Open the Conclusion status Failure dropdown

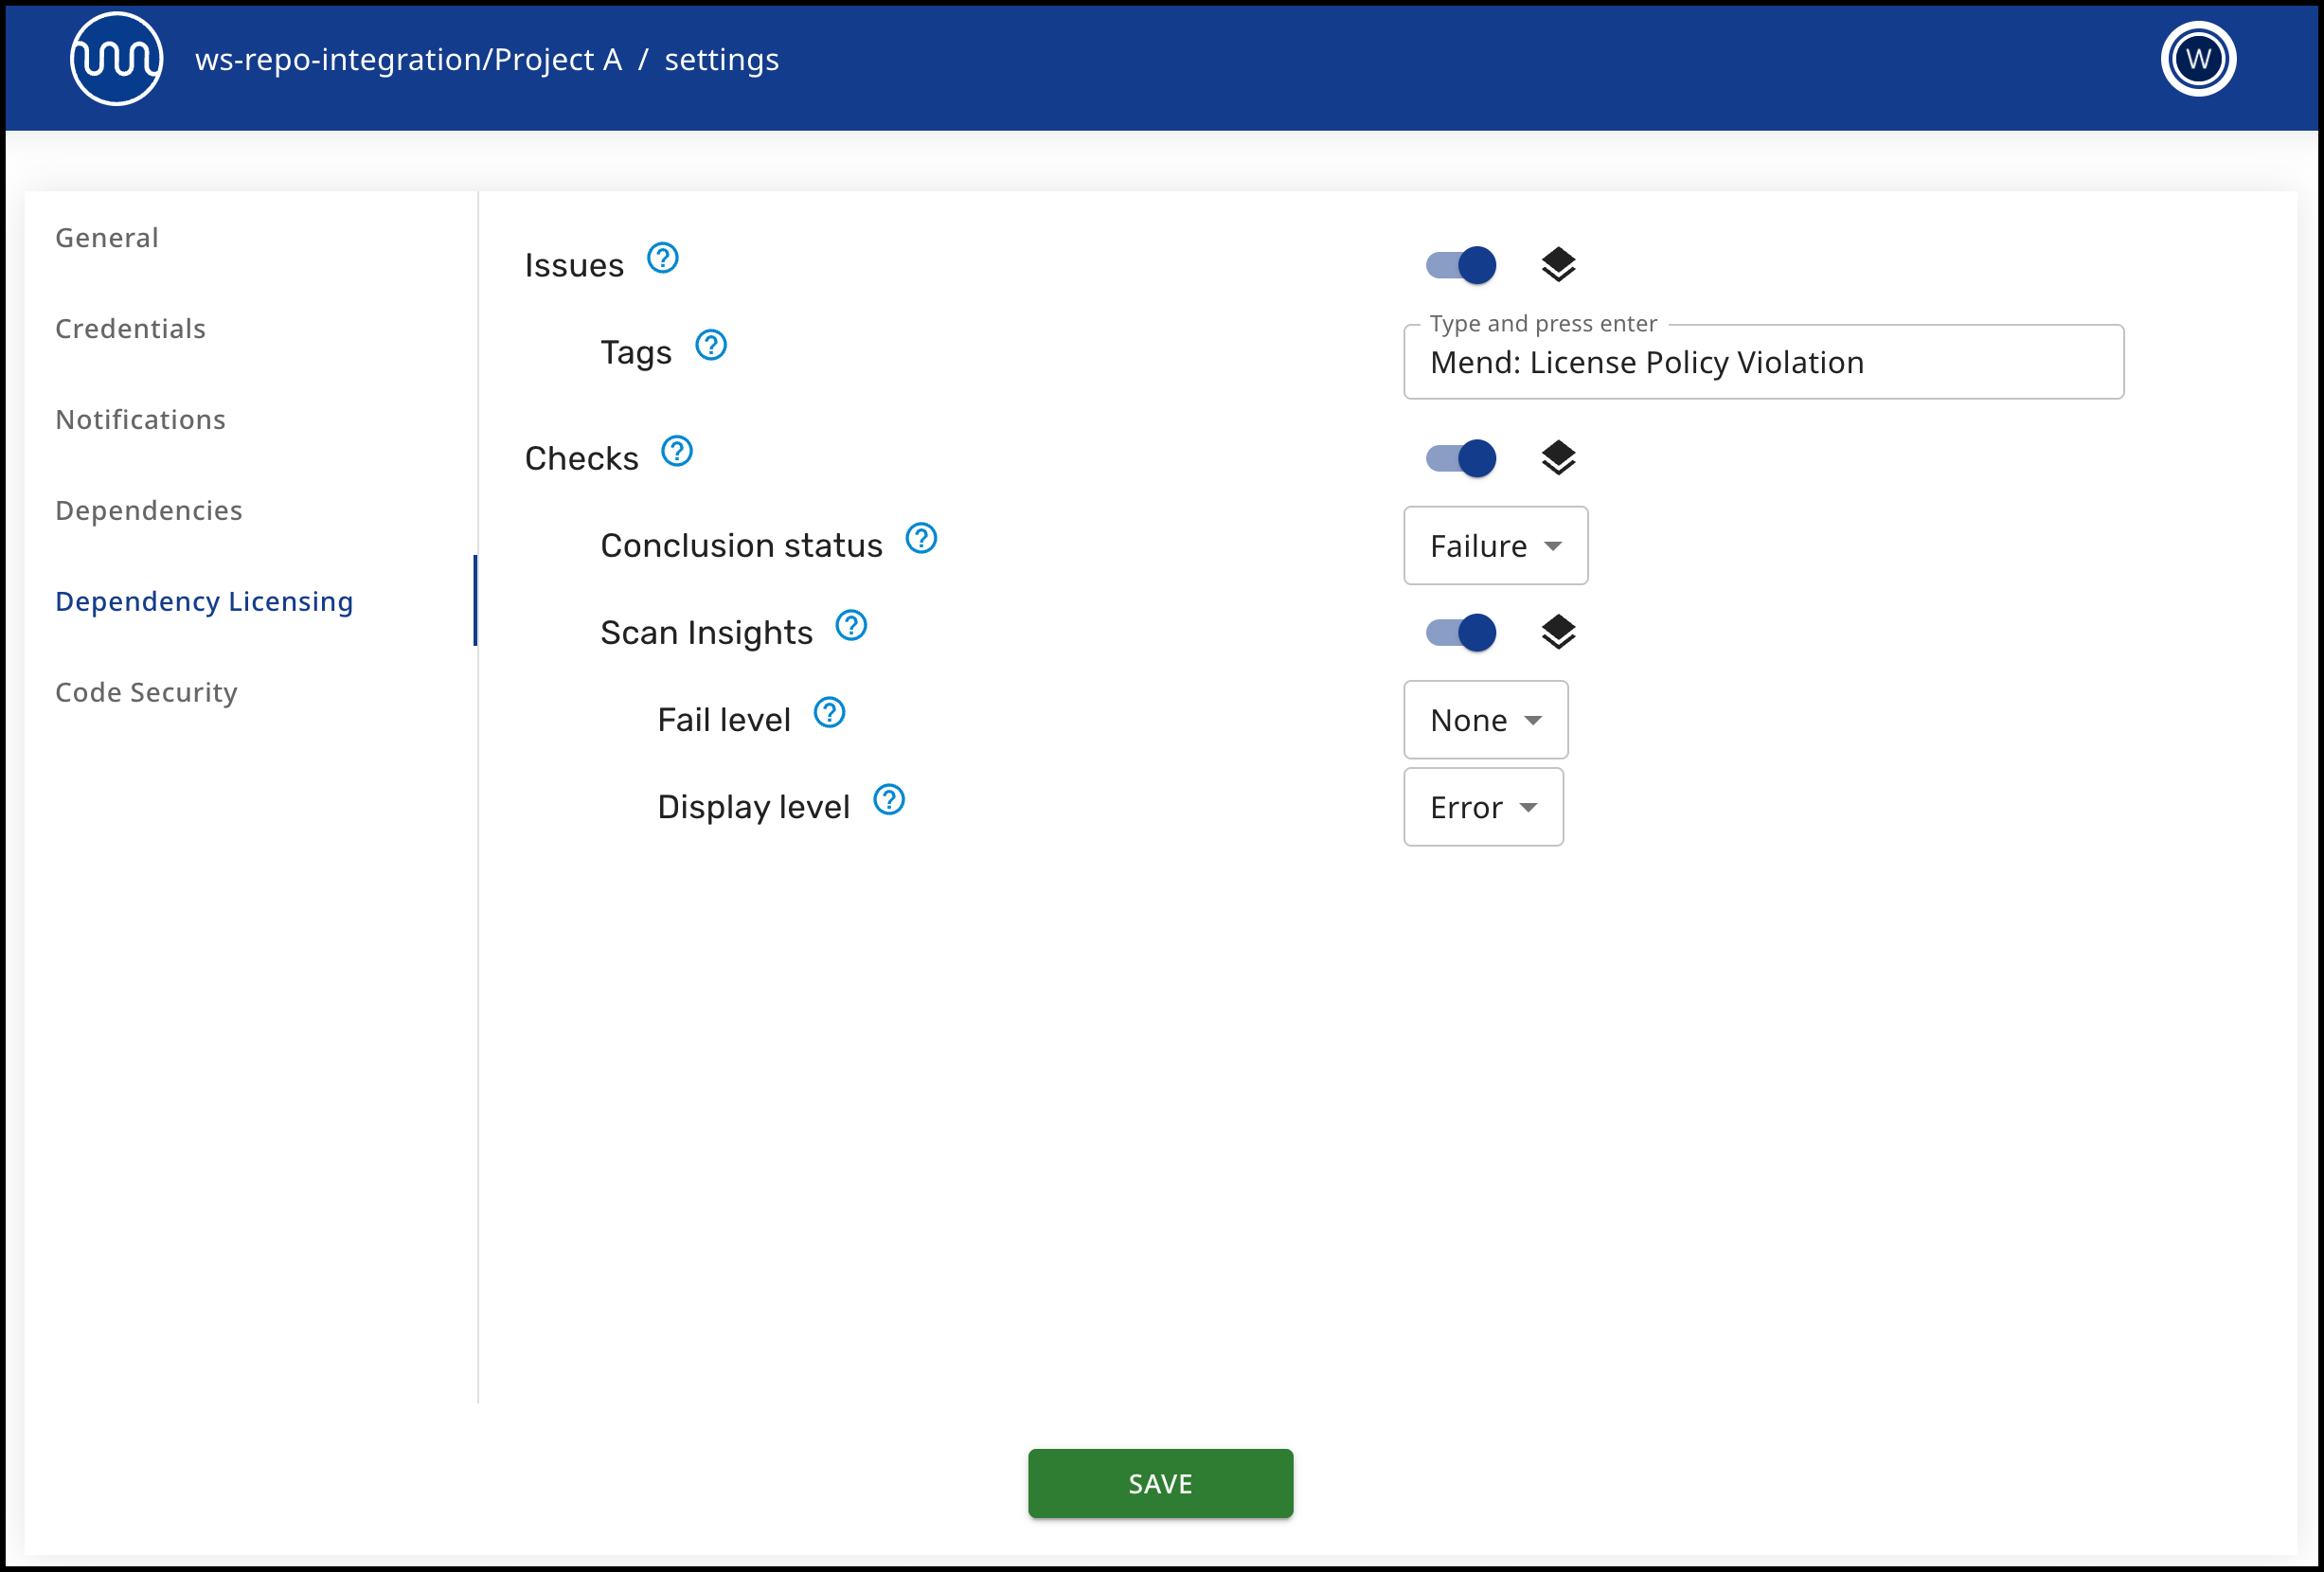click(1494, 546)
